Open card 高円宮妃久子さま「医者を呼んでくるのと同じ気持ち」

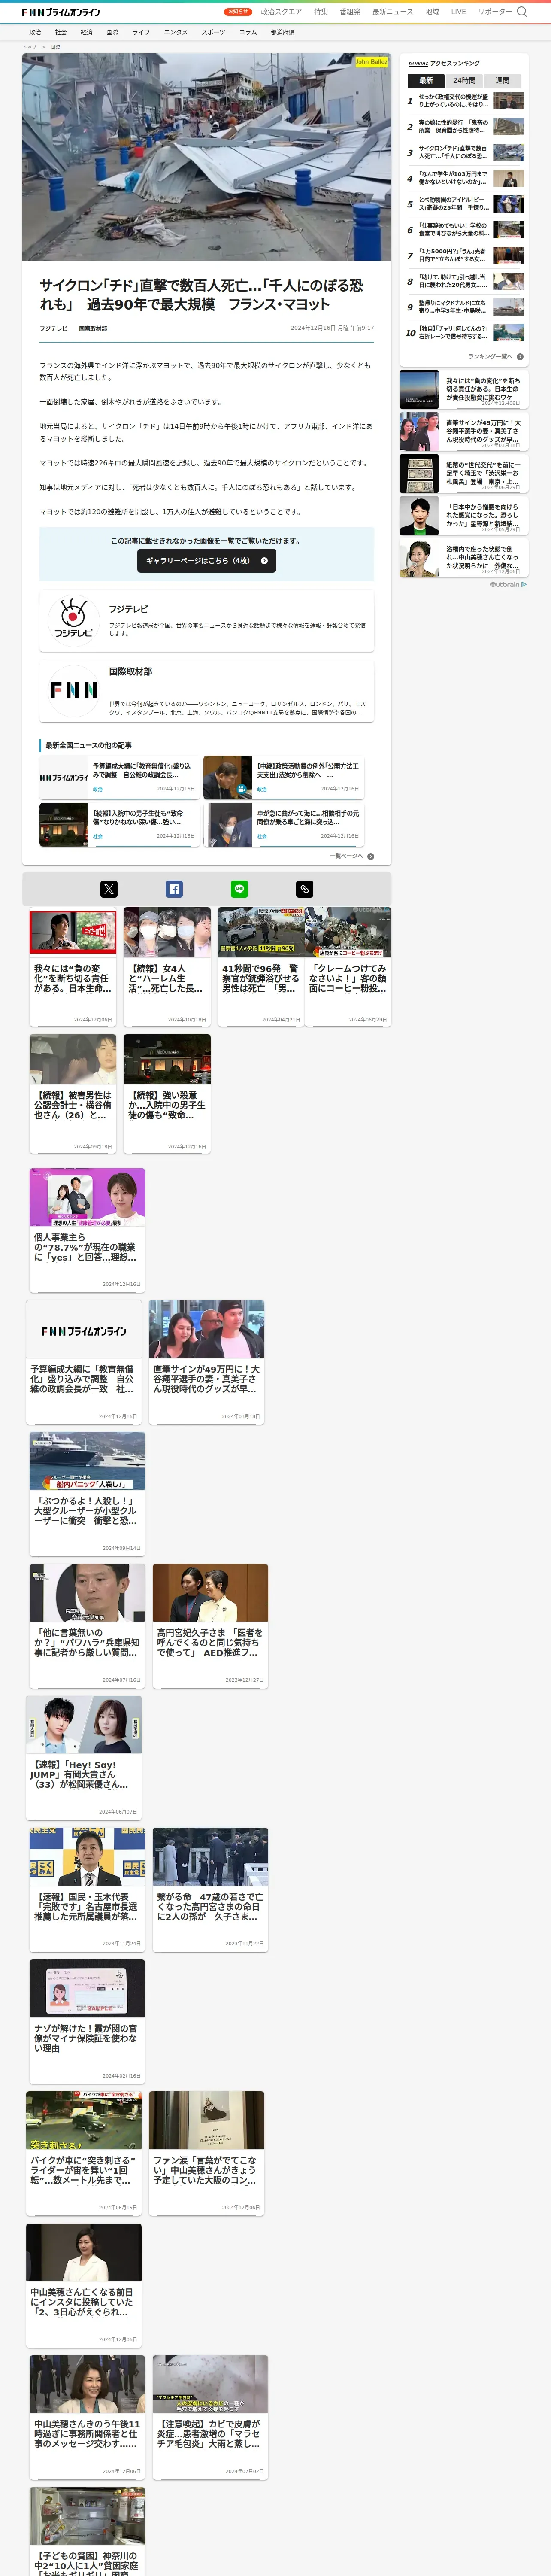[x=210, y=1625]
